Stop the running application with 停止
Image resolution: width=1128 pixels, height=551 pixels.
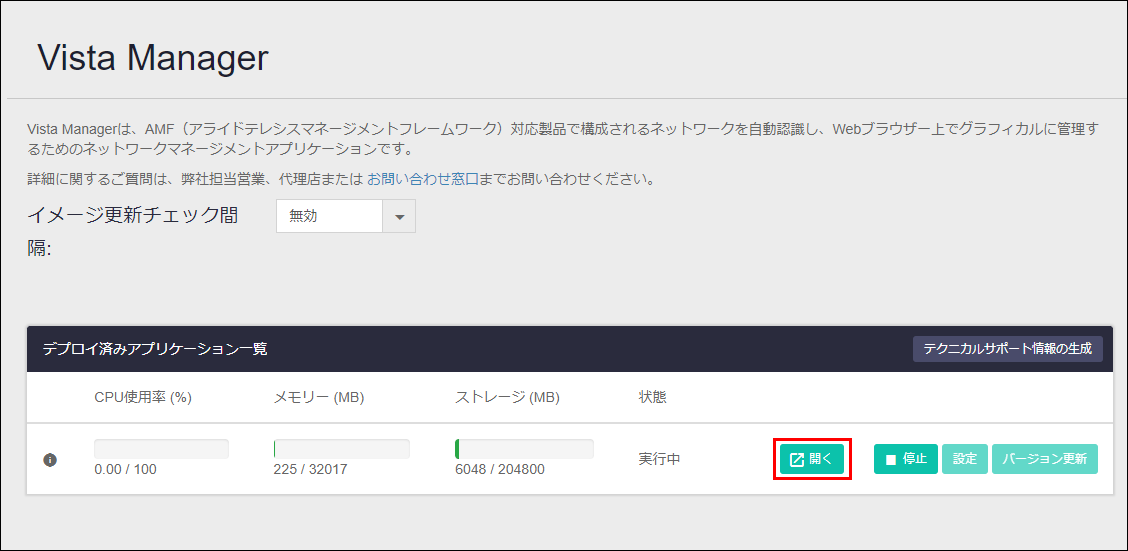click(x=906, y=459)
